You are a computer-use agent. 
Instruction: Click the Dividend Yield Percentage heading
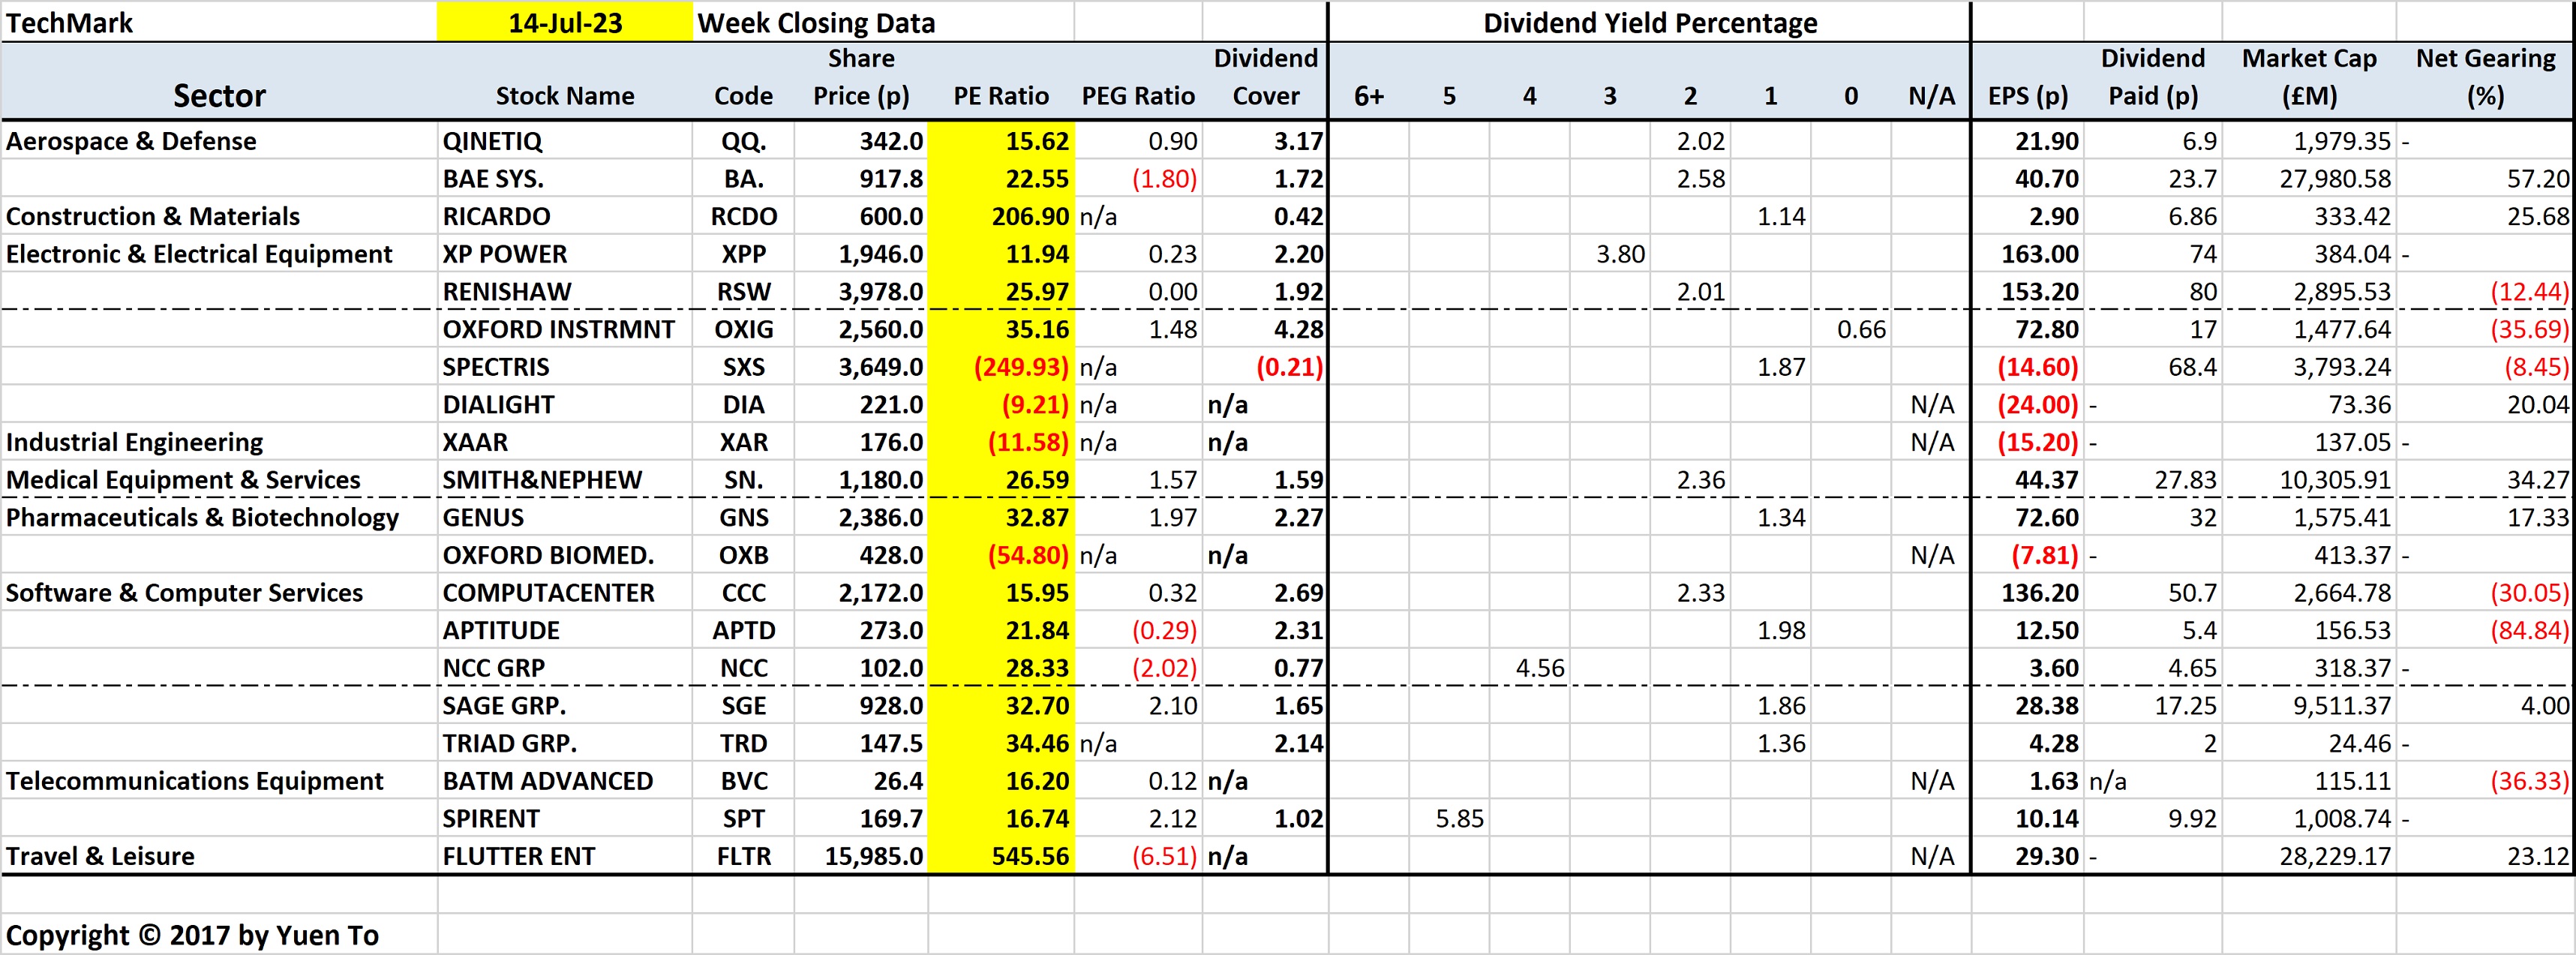(1649, 22)
